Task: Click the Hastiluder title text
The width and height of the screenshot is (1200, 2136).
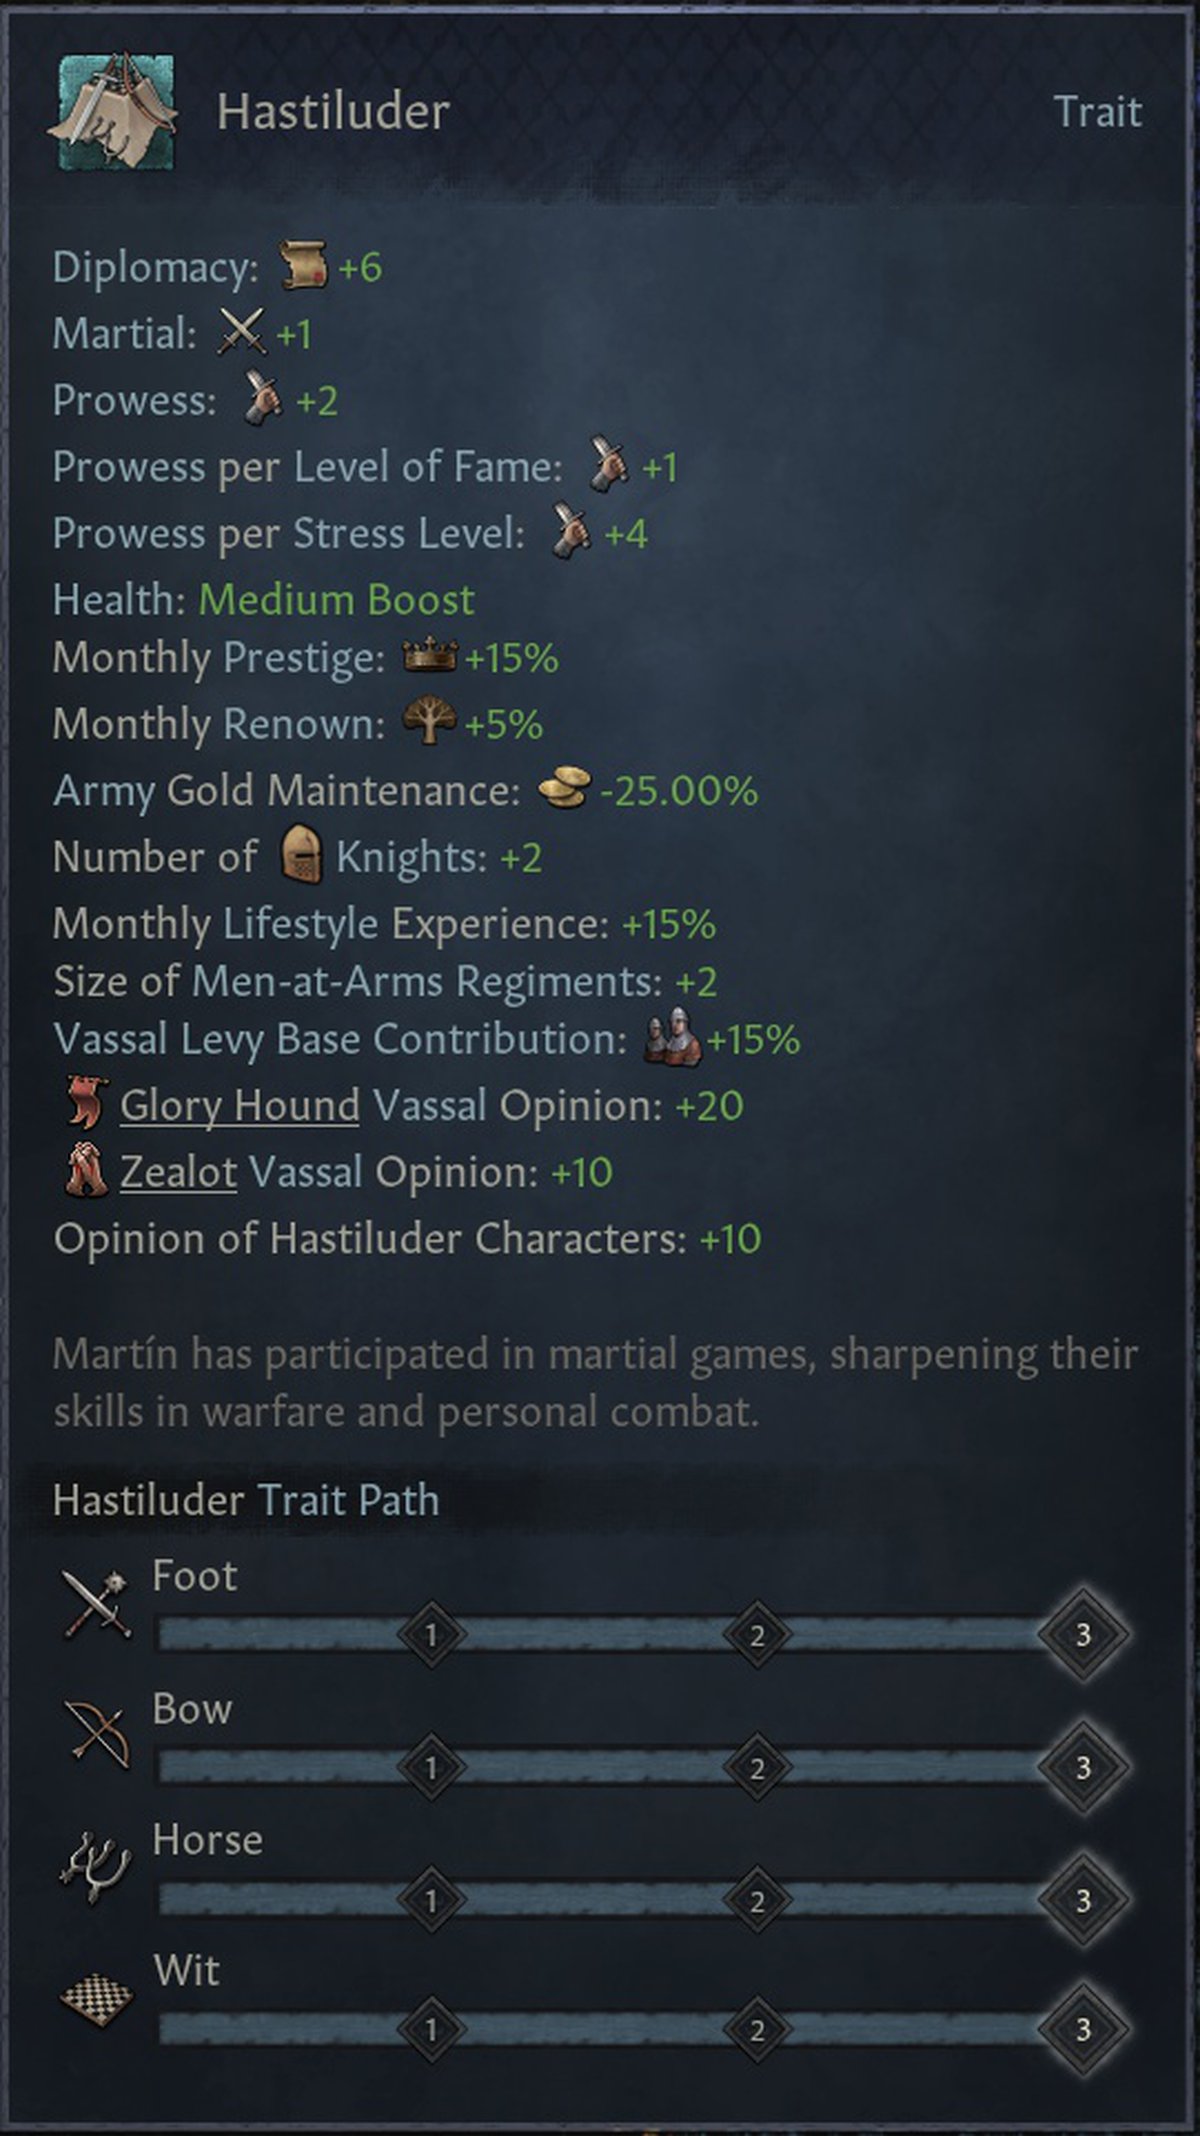Action: click(333, 112)
